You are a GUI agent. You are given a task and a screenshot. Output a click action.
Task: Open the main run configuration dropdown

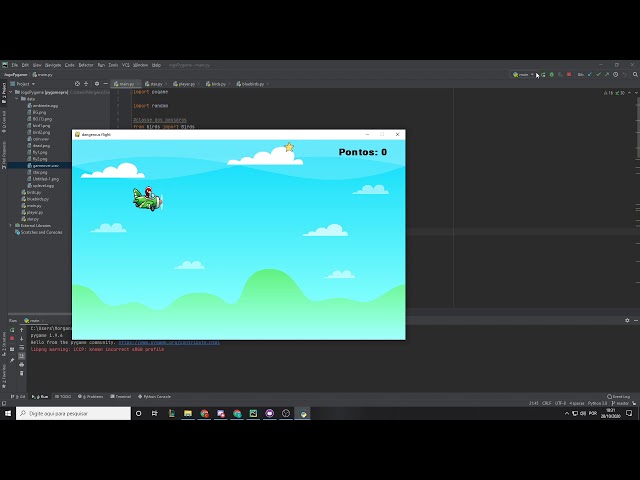[x=523, y=75]
